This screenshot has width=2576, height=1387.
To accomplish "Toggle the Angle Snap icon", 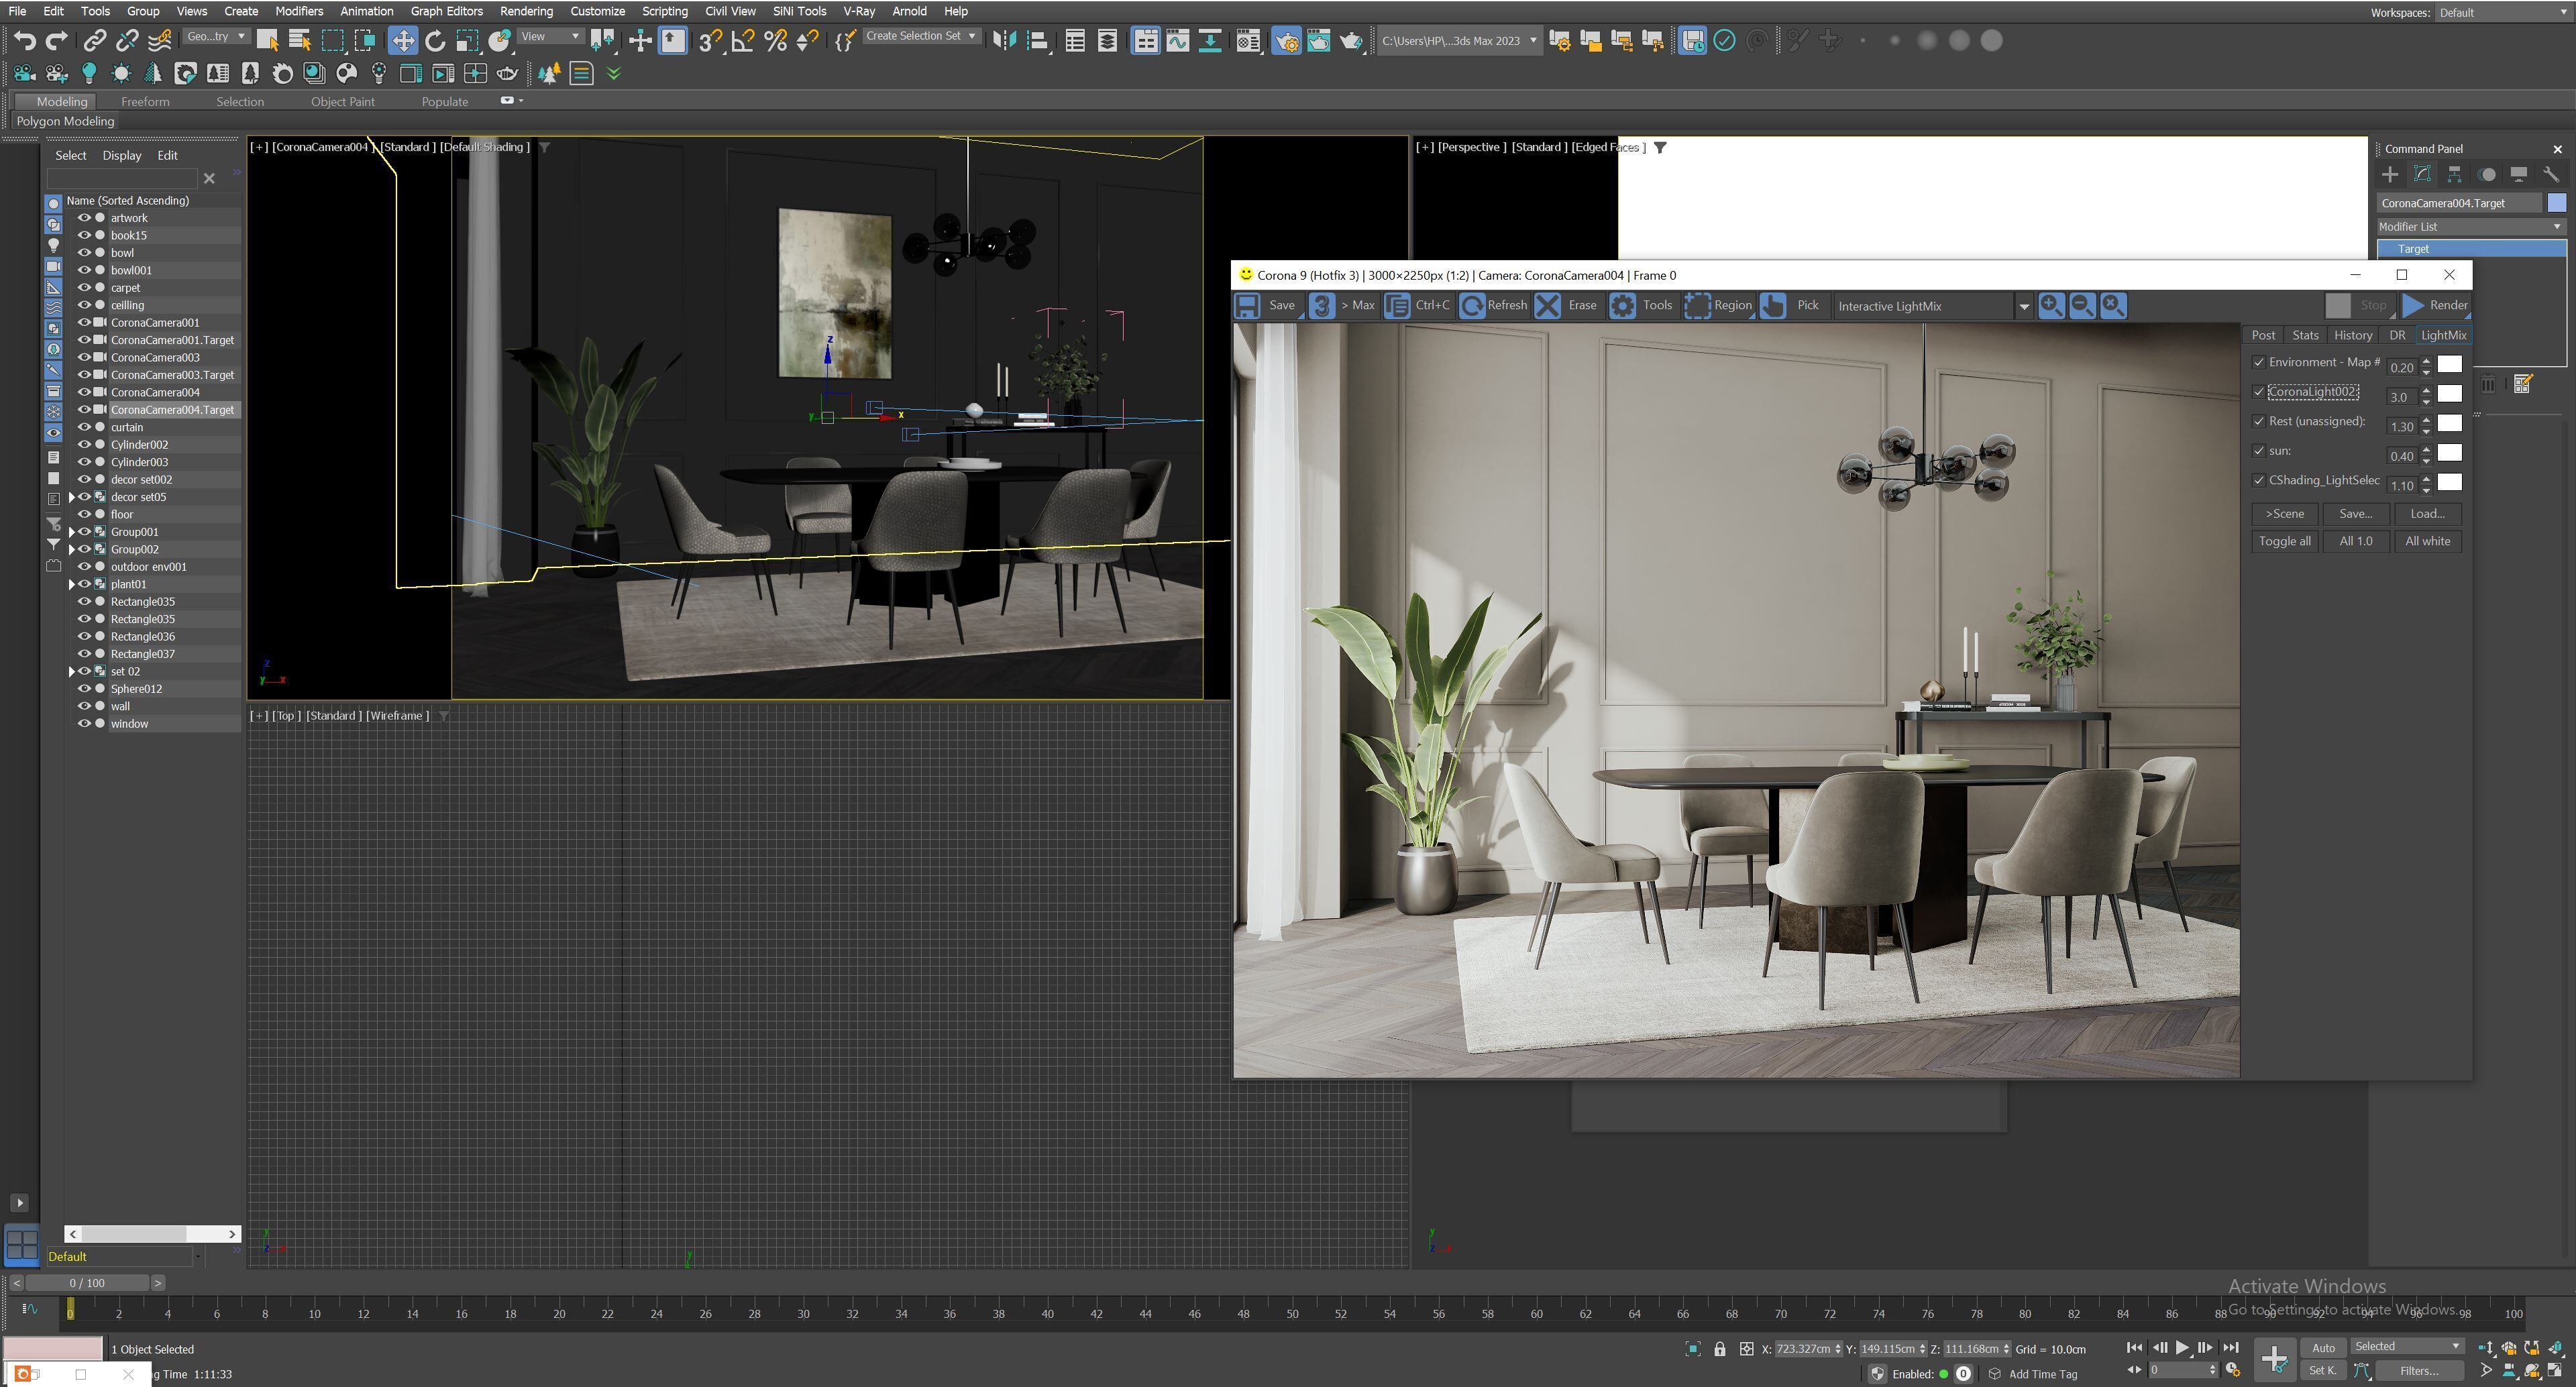I will tap(743, 40).
